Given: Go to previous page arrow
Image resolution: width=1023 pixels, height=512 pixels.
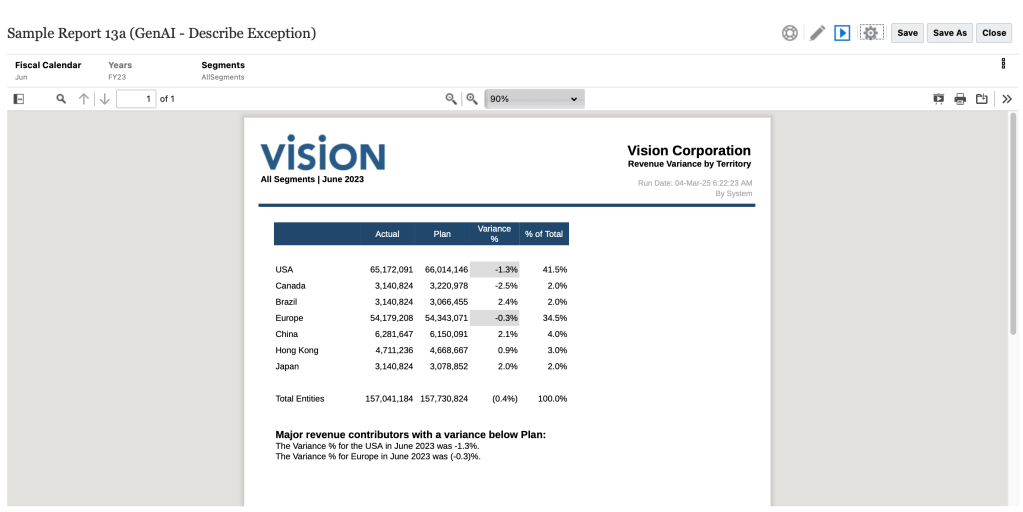Looking at the screenshot, I should (84, 99).
